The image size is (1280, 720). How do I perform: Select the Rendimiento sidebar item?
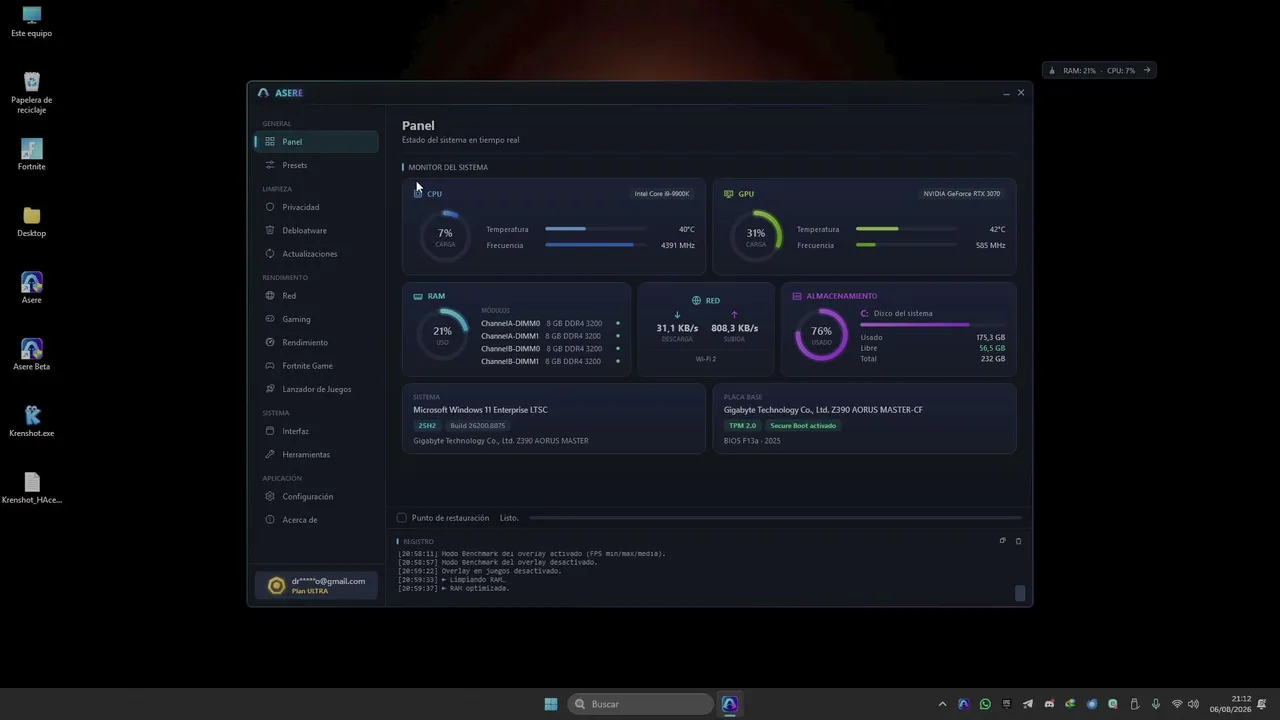316,342
